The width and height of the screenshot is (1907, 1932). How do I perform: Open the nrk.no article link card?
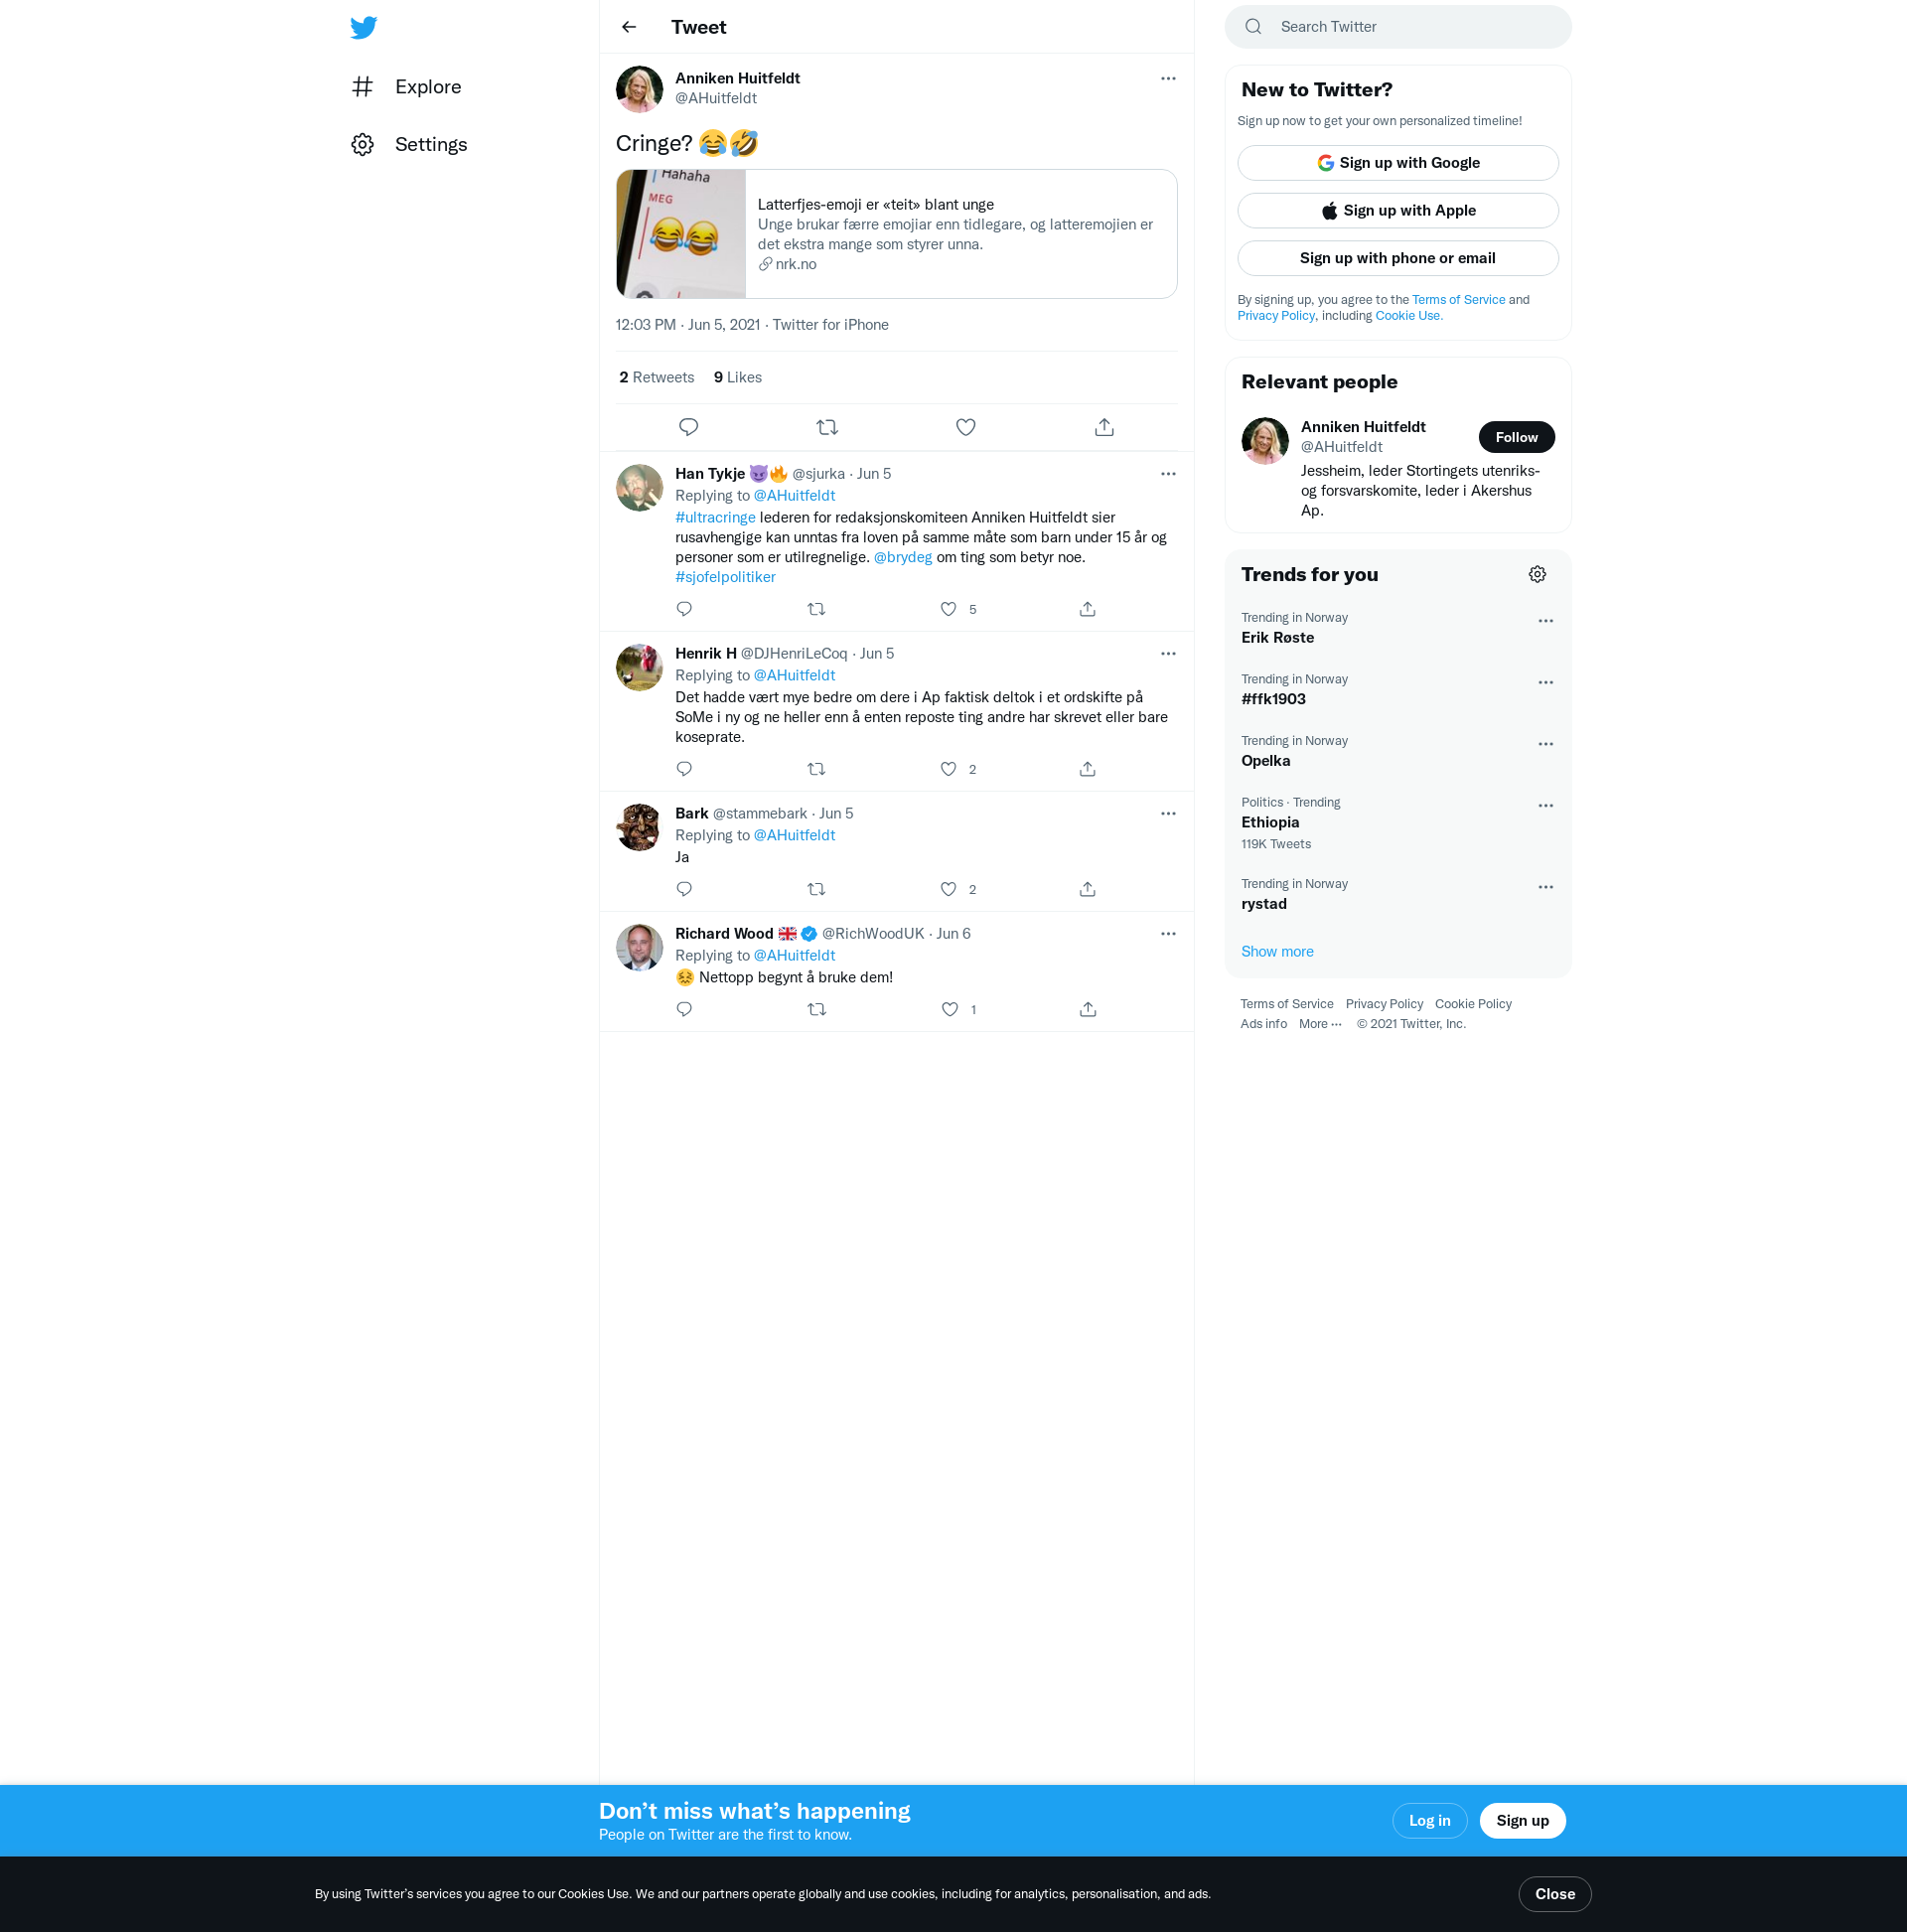pos(896,234)
